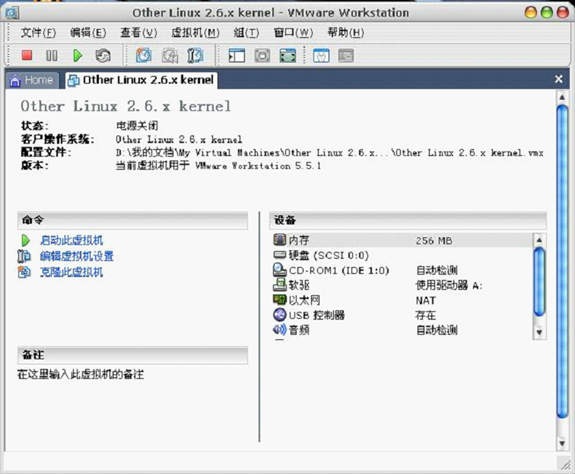Click the CD-ROM1 drive icon
The height and width of the screenshot is (474, 575).
coord(279,270)
